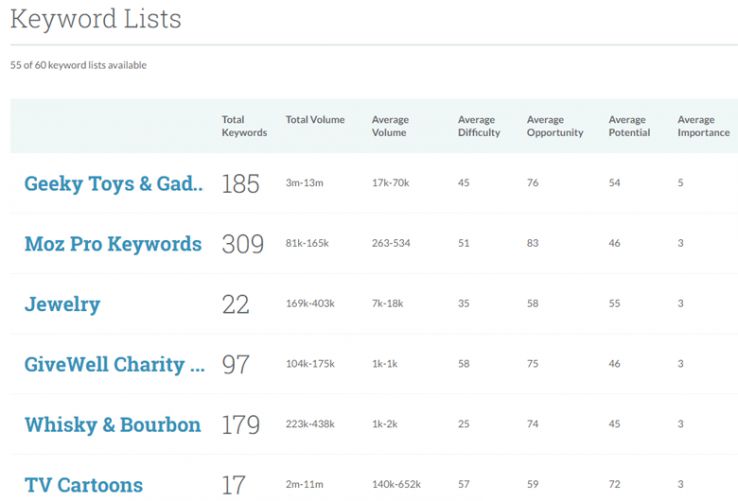Sort by Total Volume column header
The height and width of the screenshot is (501, 738).
[x=315, y=120]
